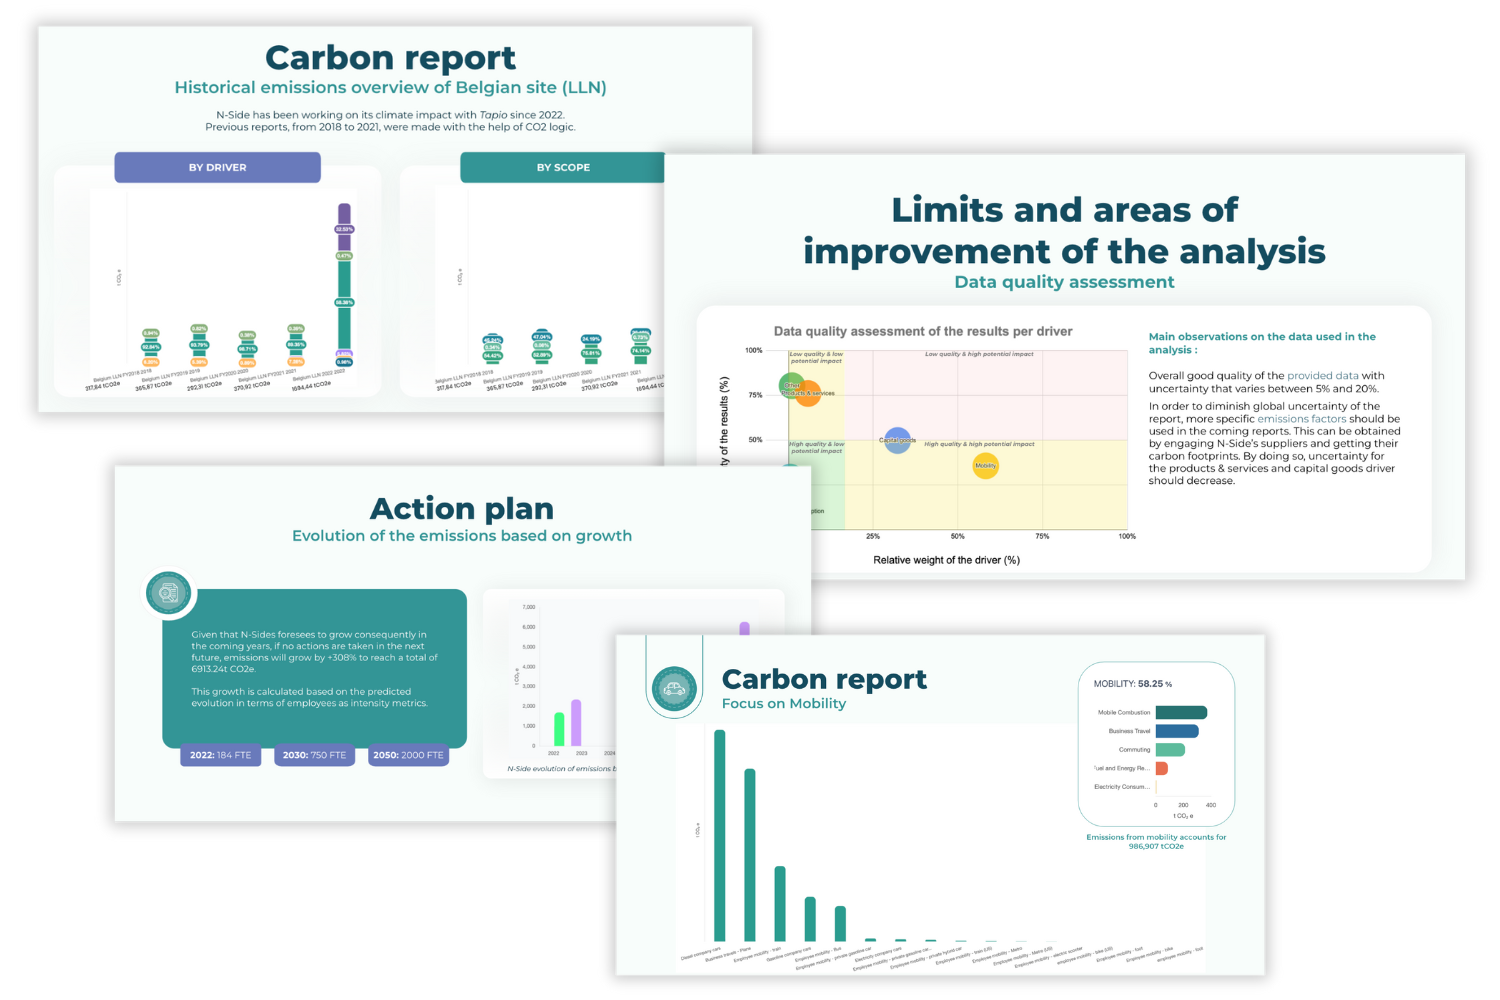This screenshot has height=1000, width=1500.
Task: Click 'Evolution of the emissions based on growth' subtitle
Action: (462, 536)
